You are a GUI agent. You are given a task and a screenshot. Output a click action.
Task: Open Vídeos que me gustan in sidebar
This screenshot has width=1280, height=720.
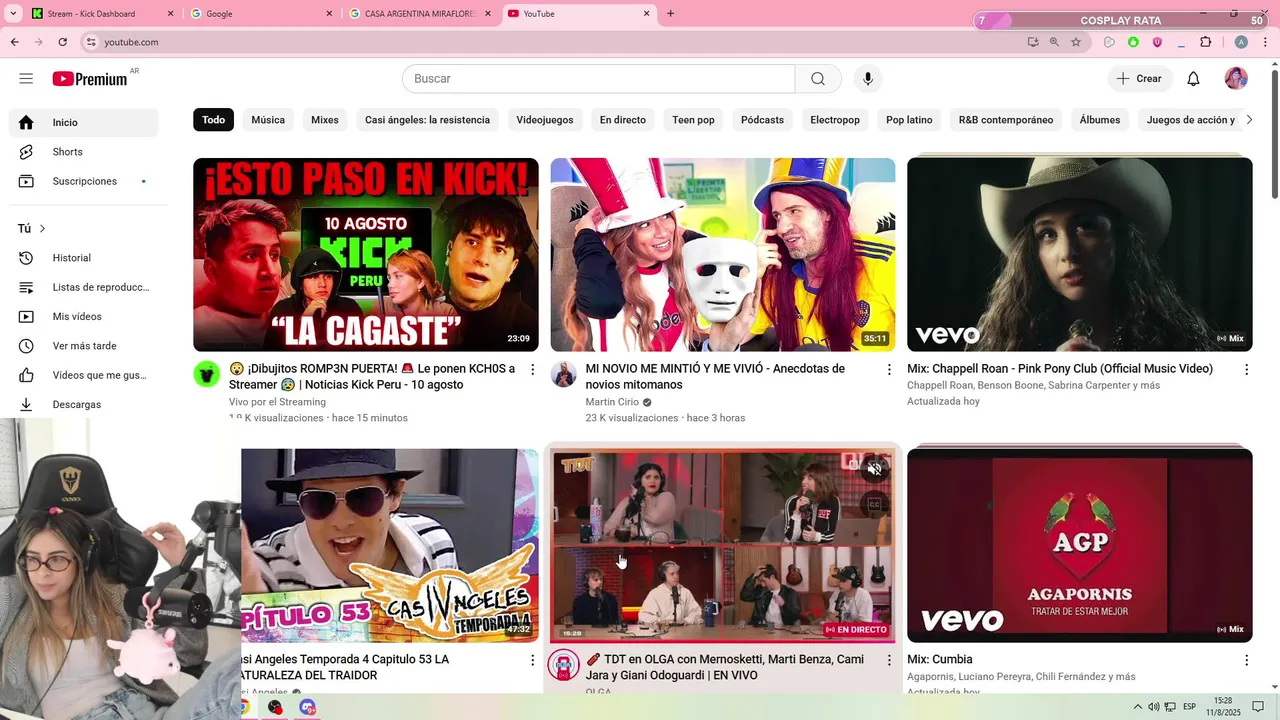(x=84, y=375)
